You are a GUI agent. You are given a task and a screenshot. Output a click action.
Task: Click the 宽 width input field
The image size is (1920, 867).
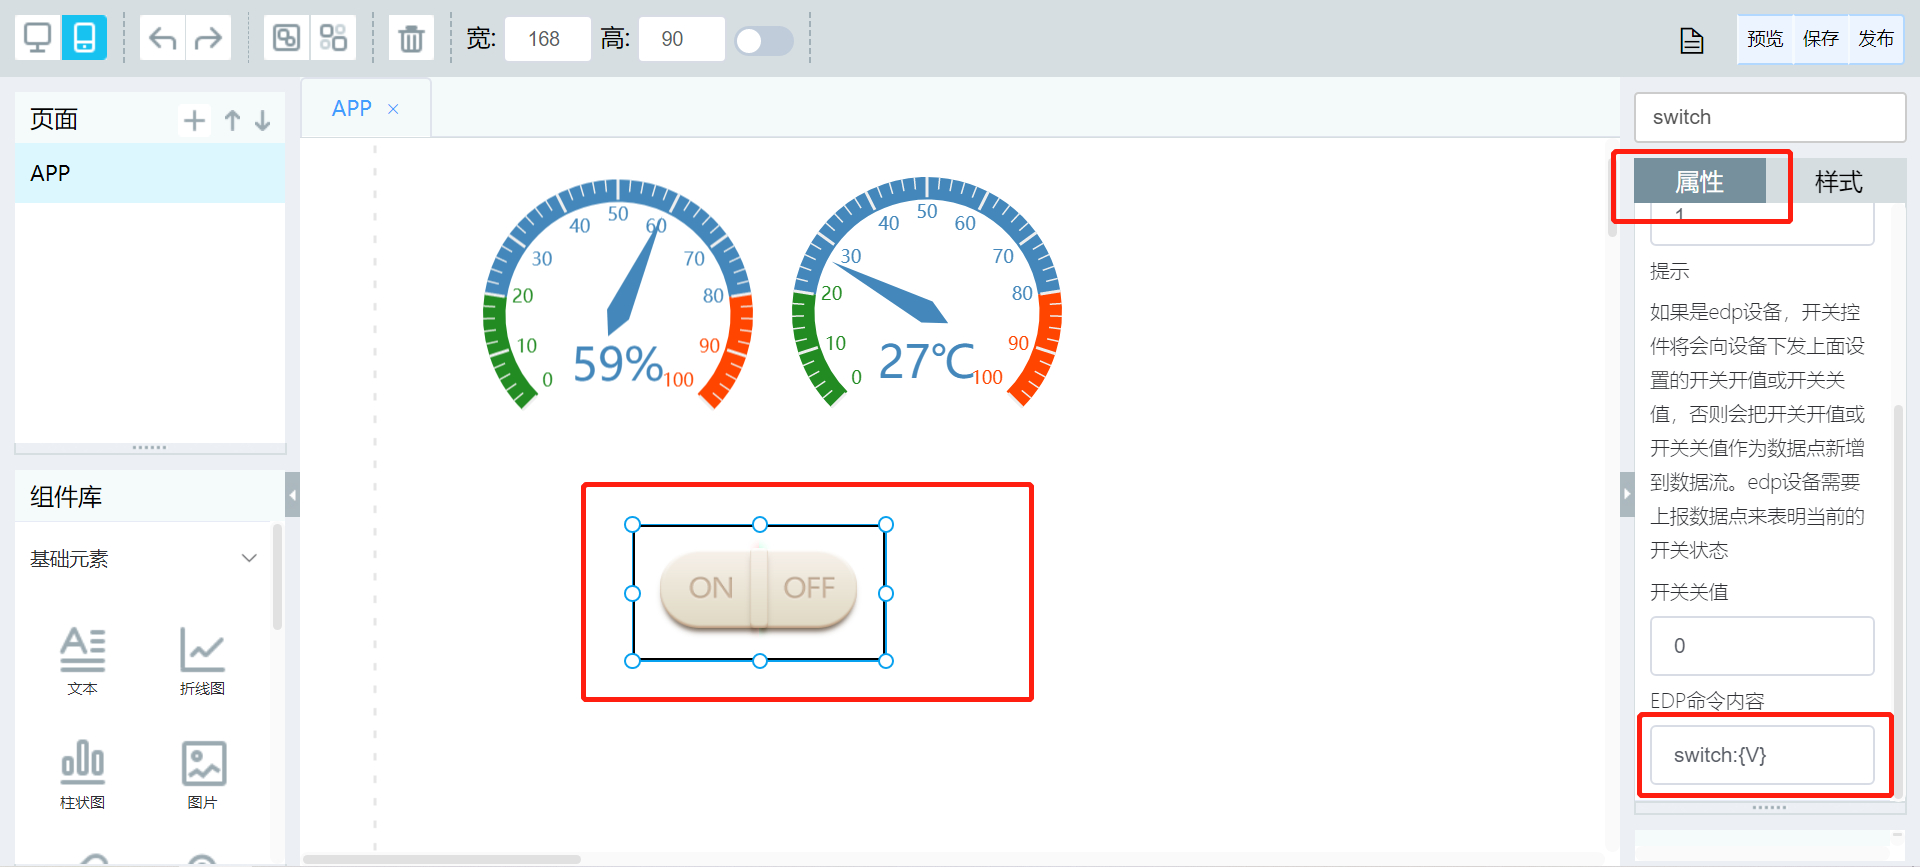[x=547, y=39]
